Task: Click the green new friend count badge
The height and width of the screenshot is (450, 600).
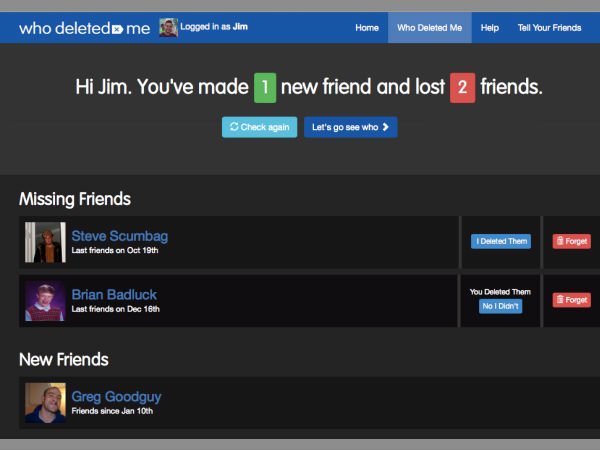Action: (265, 87)
